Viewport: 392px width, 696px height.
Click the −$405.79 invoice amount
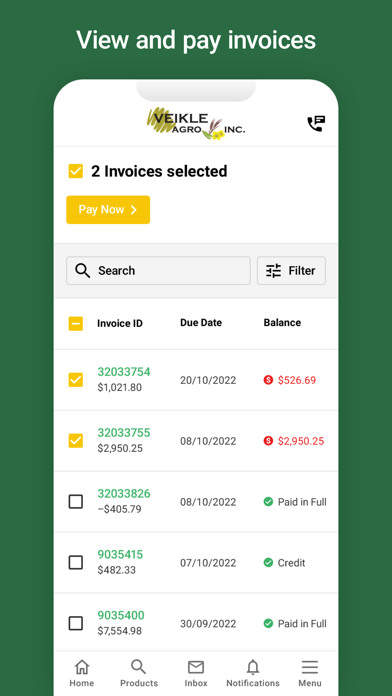119,509
